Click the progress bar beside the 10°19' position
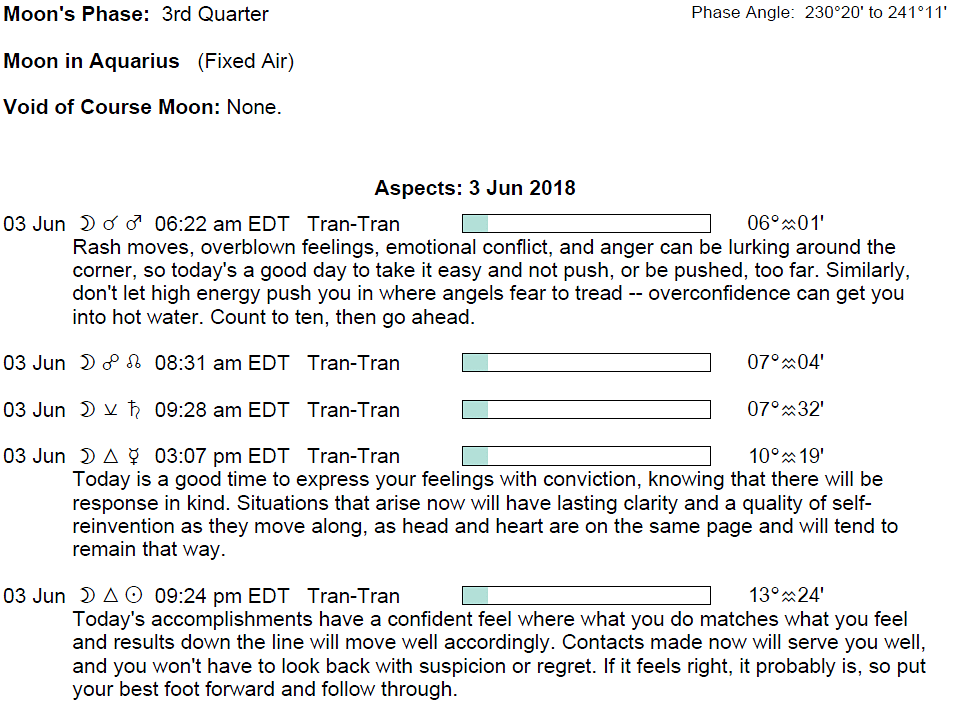 coord(586,457)
